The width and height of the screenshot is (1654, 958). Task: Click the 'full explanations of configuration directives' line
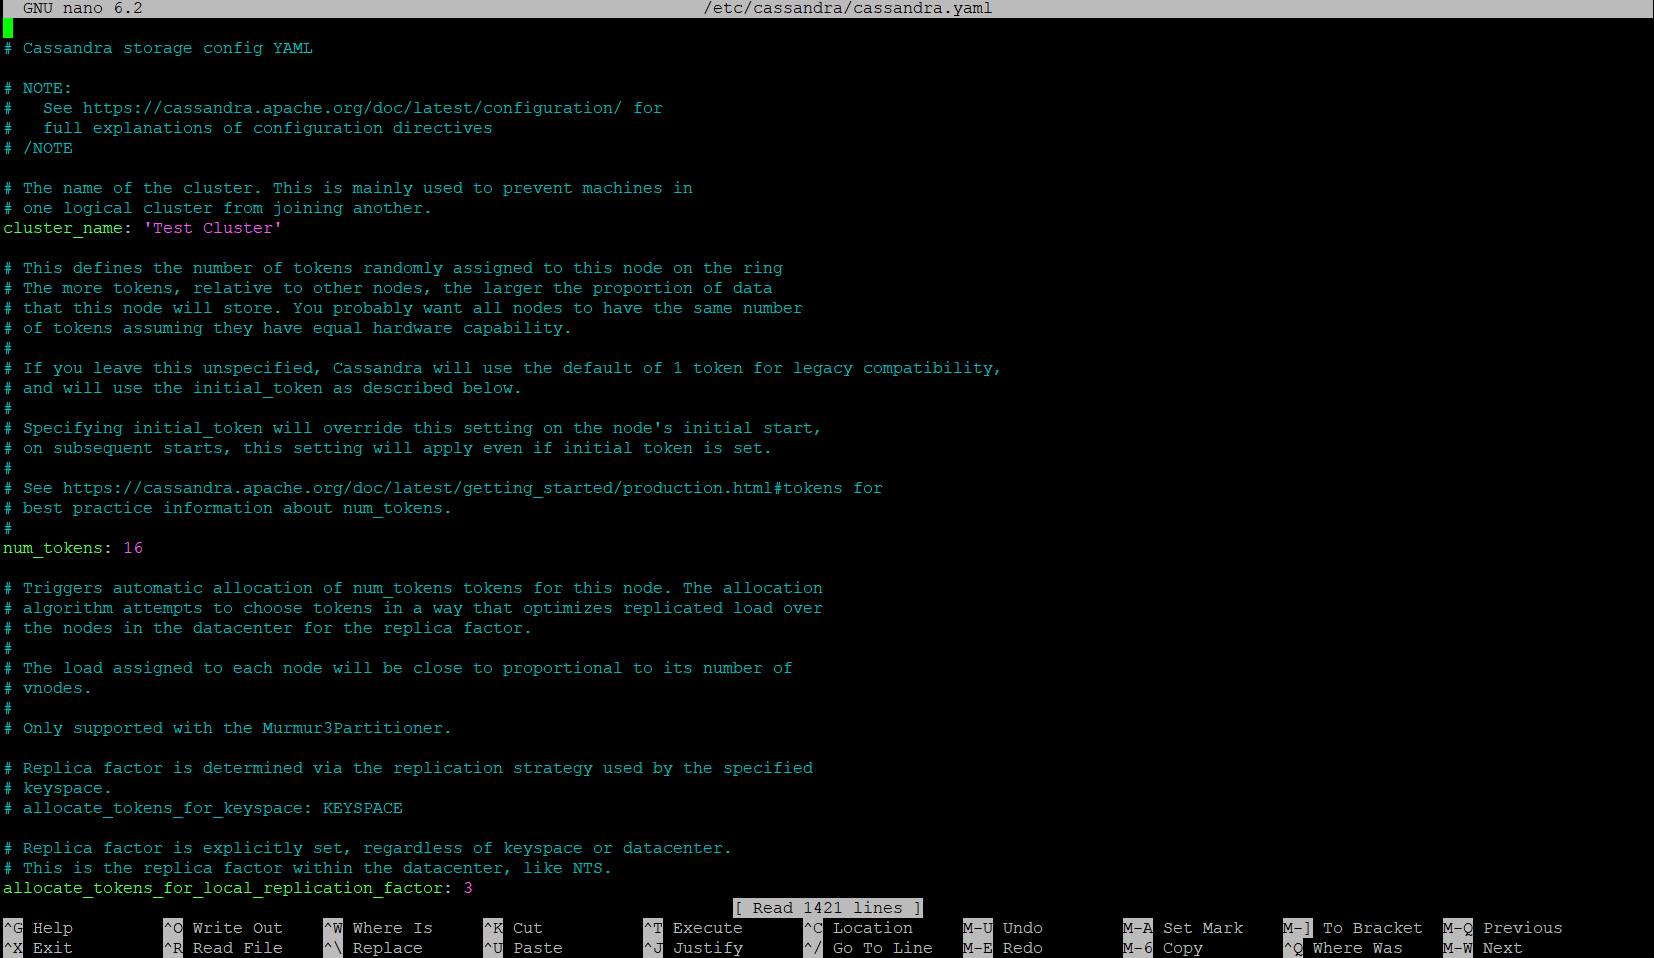click(248, 128)
